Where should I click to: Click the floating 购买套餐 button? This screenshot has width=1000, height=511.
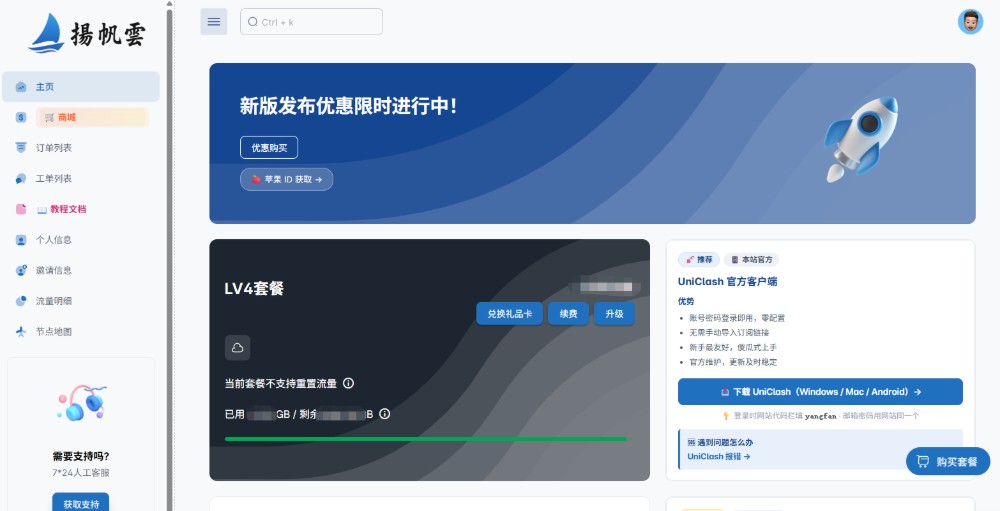pyautogui.click(x=948, y=461)
